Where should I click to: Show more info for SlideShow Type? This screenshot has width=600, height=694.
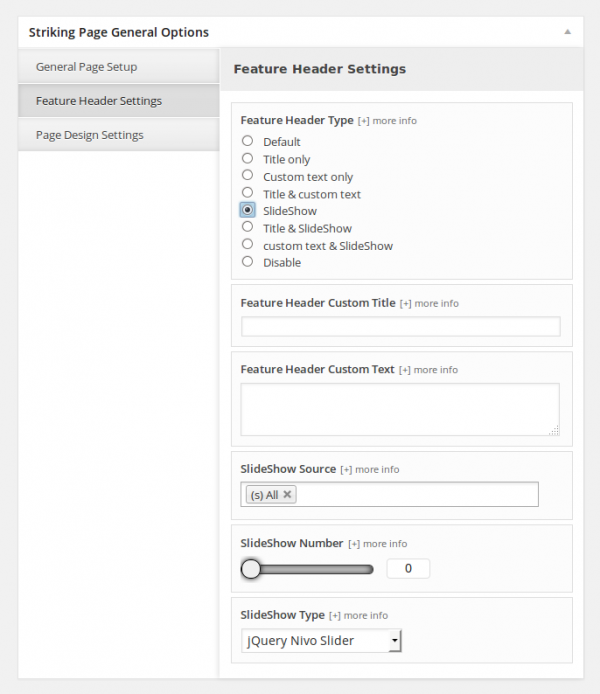click(358, 616)
